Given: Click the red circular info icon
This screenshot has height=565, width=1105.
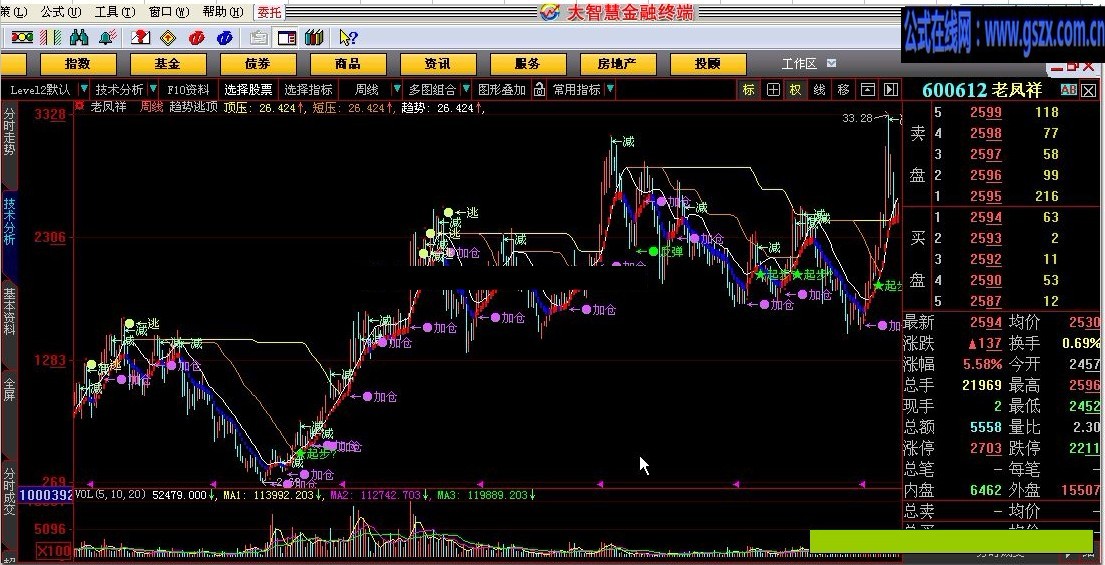Looking at the screenshot, I should 197,37.
